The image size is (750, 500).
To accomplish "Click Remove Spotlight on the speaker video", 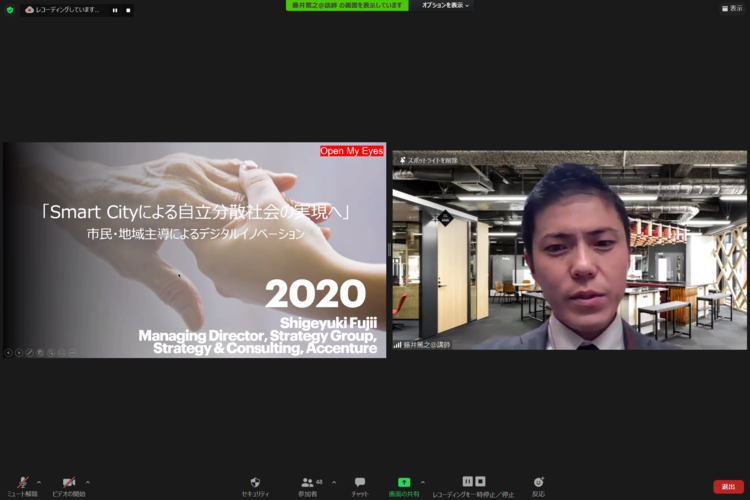I will (x=429, y=160).
